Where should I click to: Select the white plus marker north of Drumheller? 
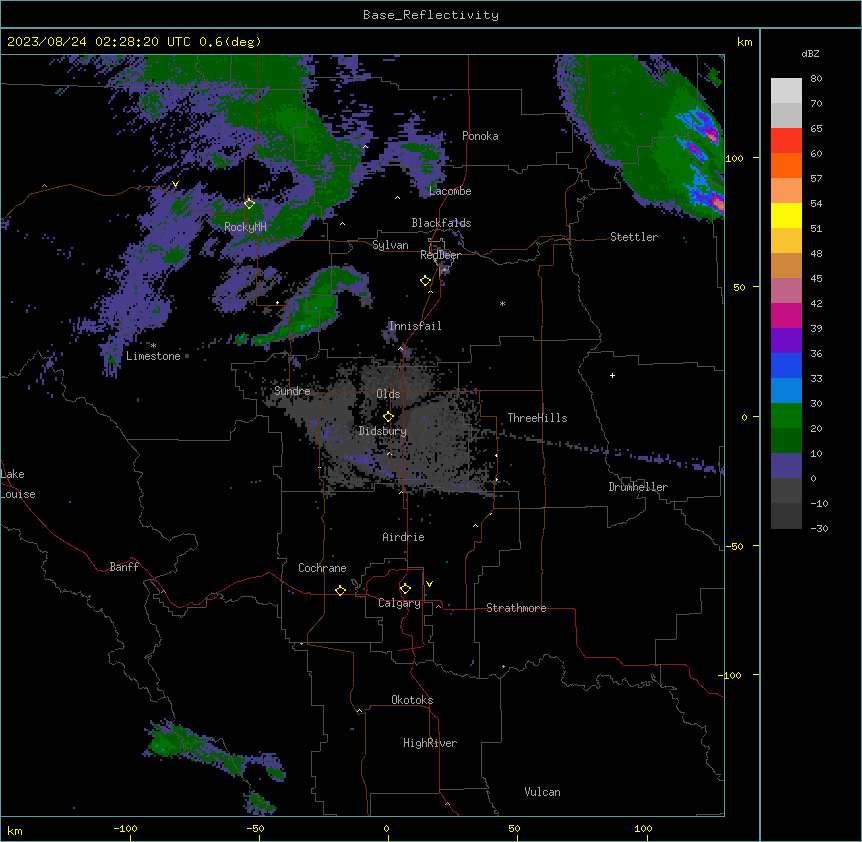[x=612, y=375]
